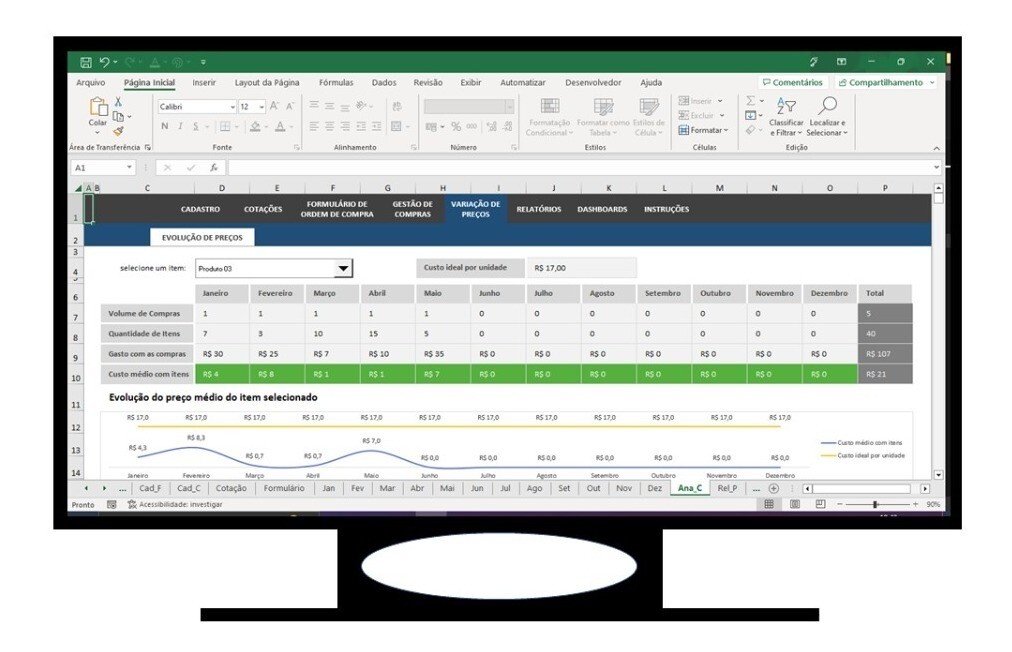Open the product selection dropdown showing Produto 03

(343, 268)
